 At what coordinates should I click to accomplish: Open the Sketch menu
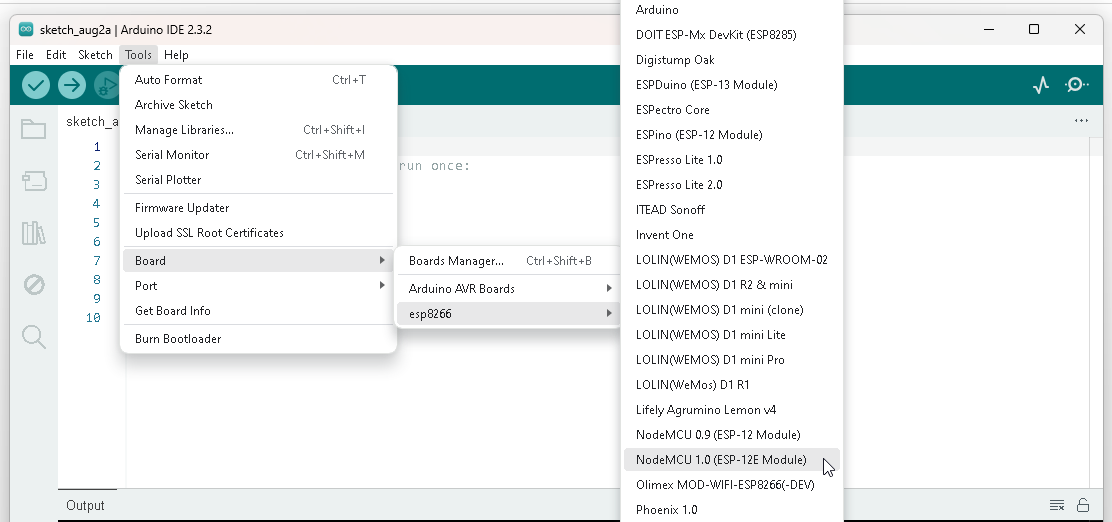pos(95,55)
